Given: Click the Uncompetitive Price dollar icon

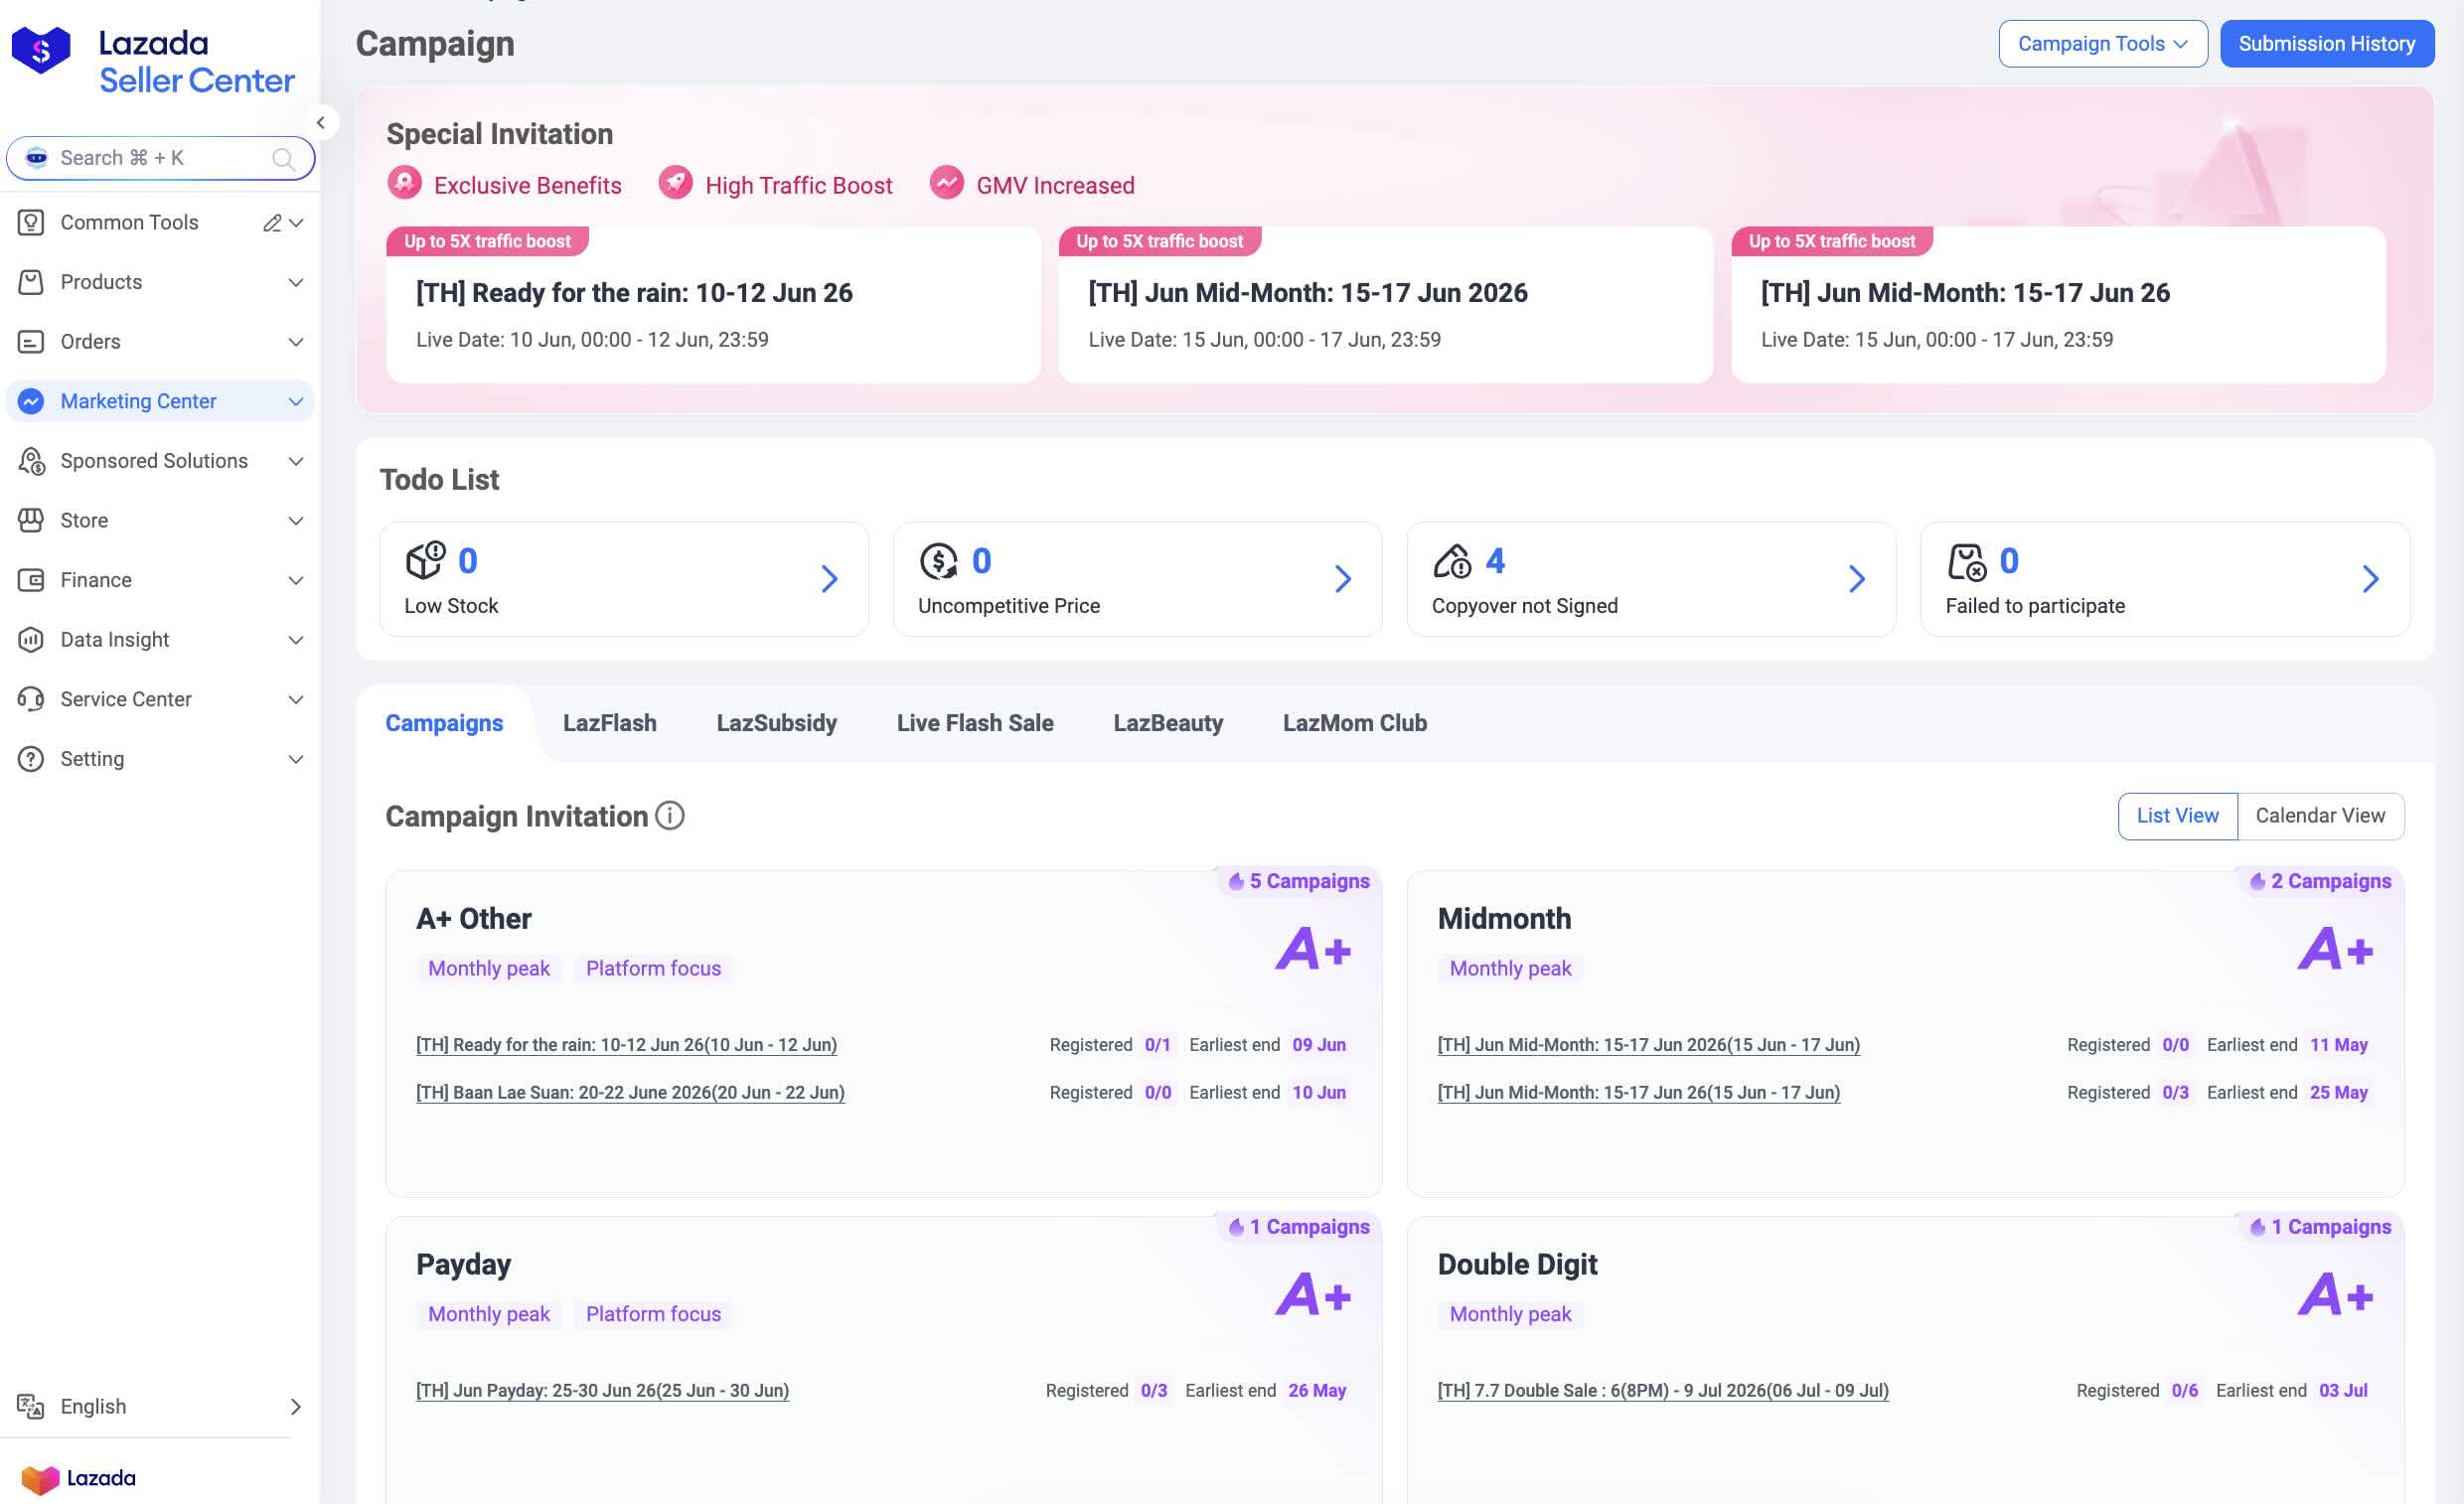Looking at the screenshot, I should [940, 561].
